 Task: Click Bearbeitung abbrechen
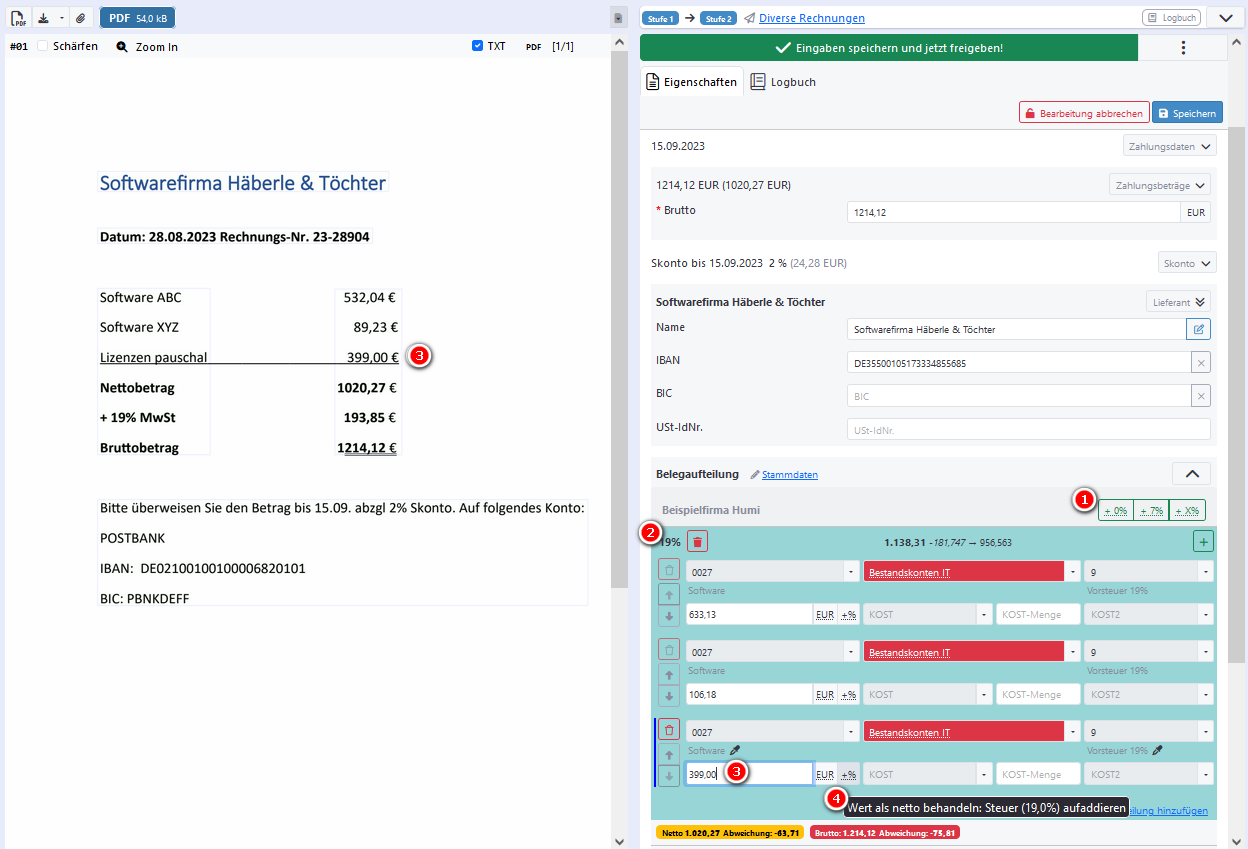click(x=1083, y=113)
